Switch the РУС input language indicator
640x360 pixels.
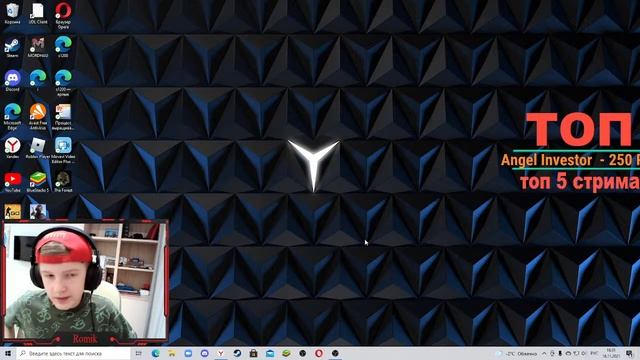point(595,353)
